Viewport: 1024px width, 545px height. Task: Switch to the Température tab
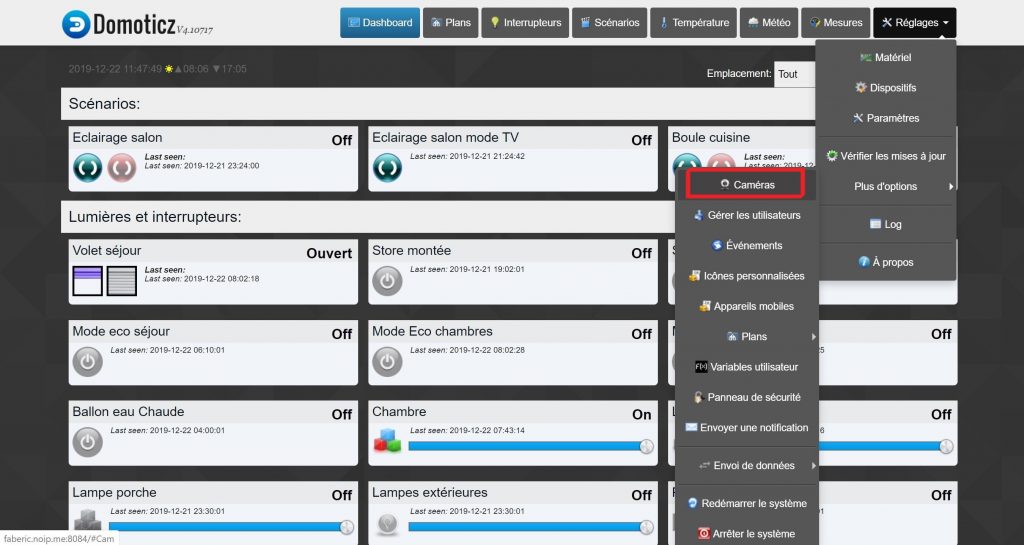[693, 23]
